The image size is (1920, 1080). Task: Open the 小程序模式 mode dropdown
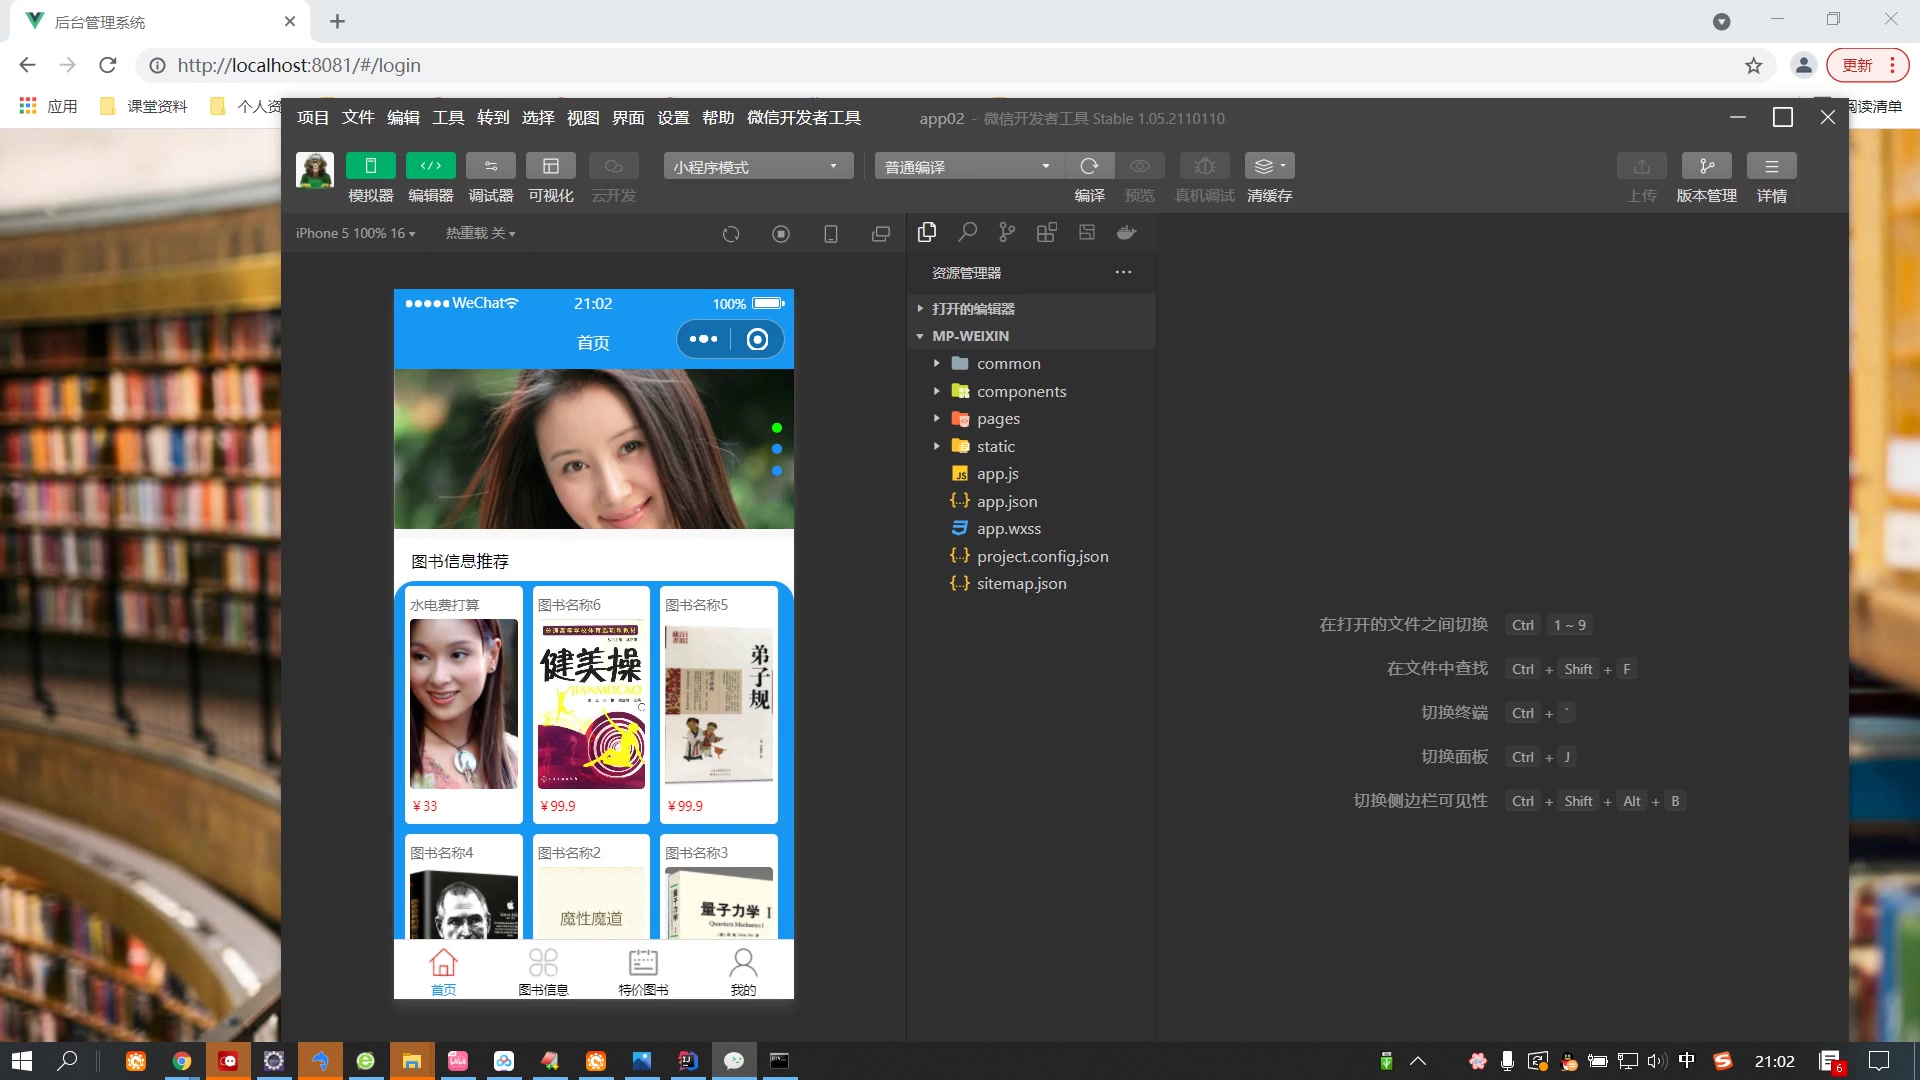pyautogui.click(x=757, y=166)
